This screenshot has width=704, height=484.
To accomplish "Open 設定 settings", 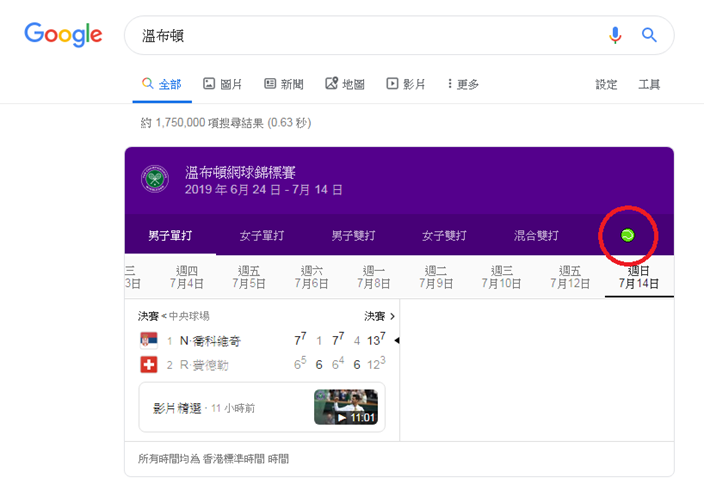I will (606, 84).
